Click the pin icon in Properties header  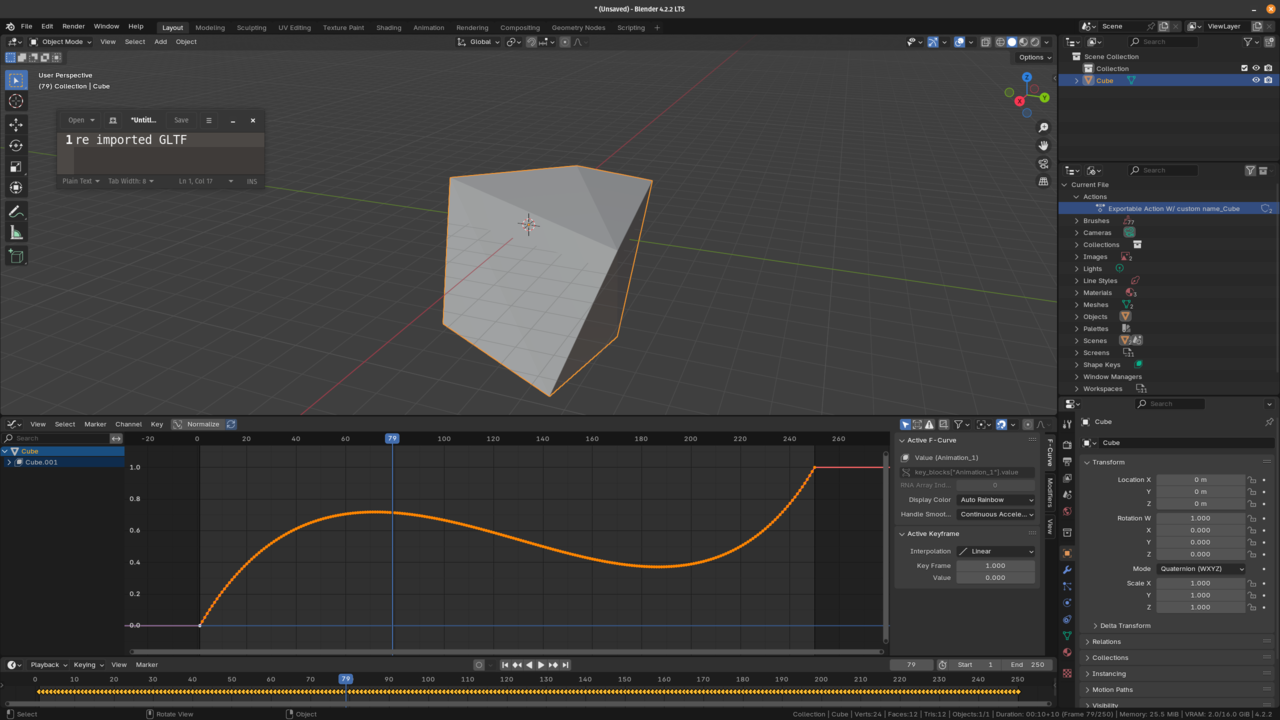1269,422
